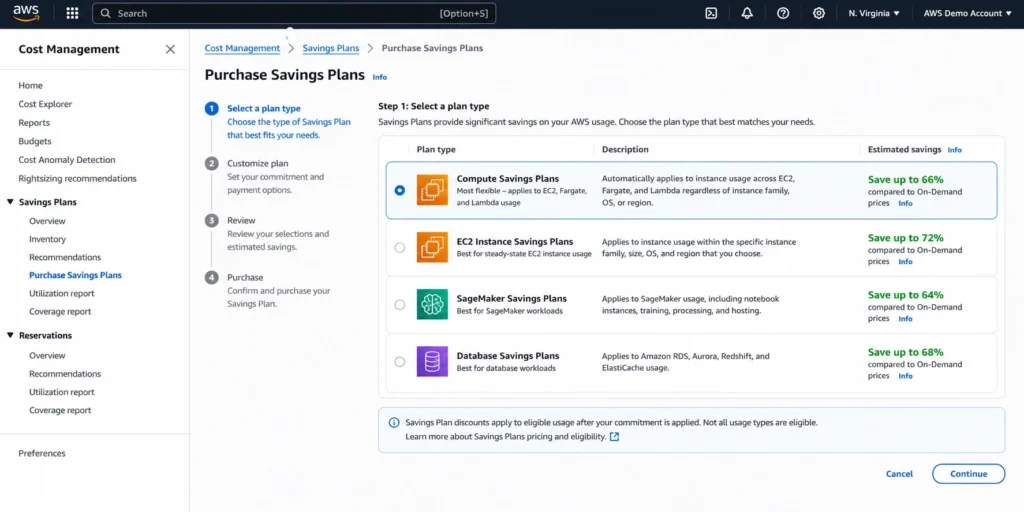Click the step 2 number circle

212,164
